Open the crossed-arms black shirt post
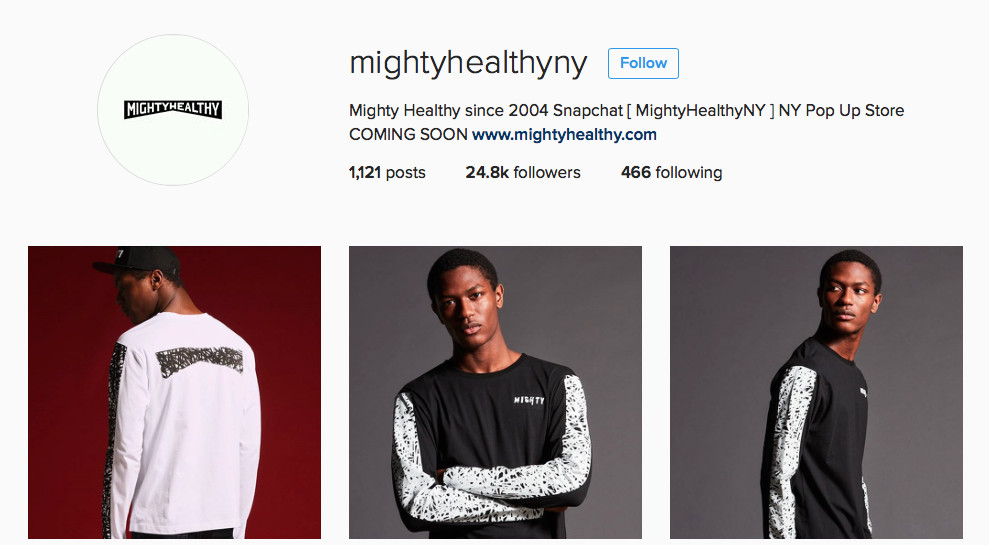 coord(495,392)
